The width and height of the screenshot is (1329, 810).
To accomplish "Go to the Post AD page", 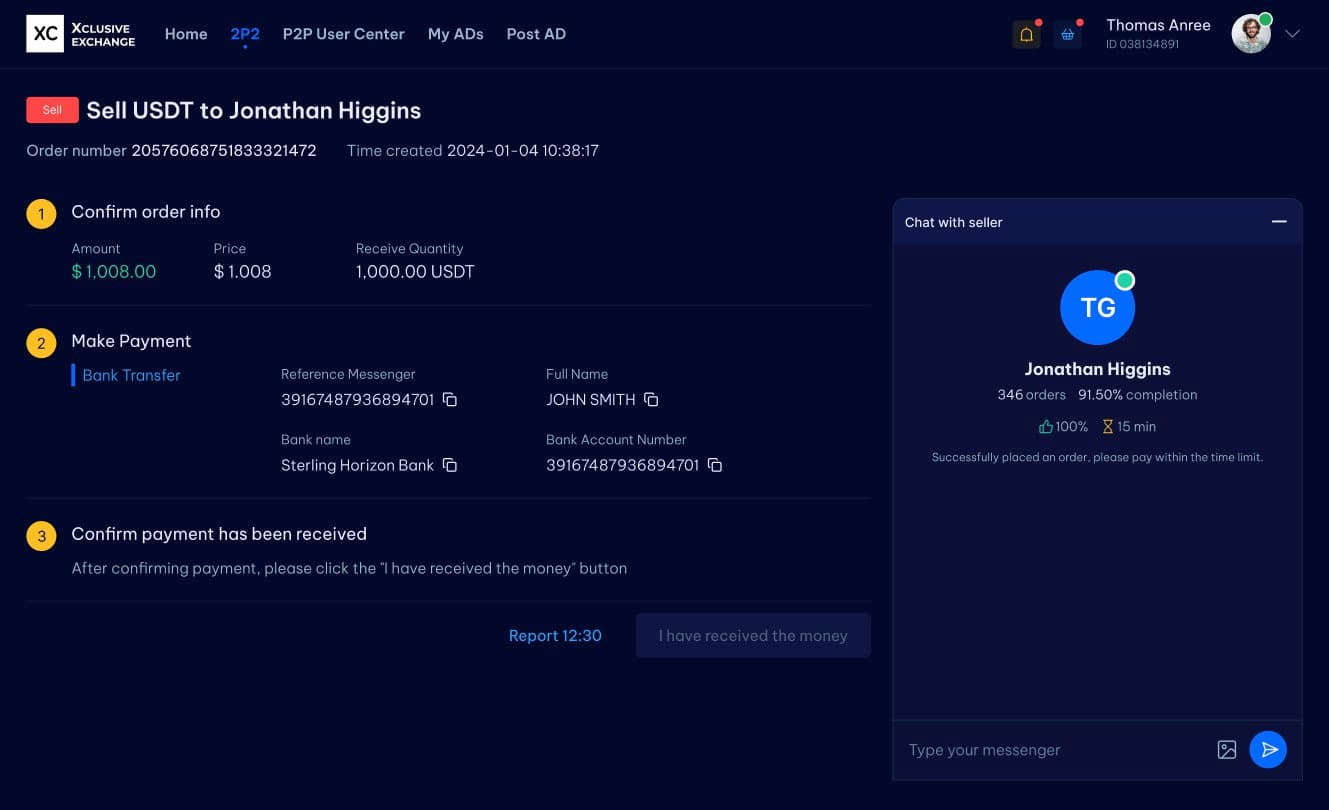I will click(x=536, y=33).
